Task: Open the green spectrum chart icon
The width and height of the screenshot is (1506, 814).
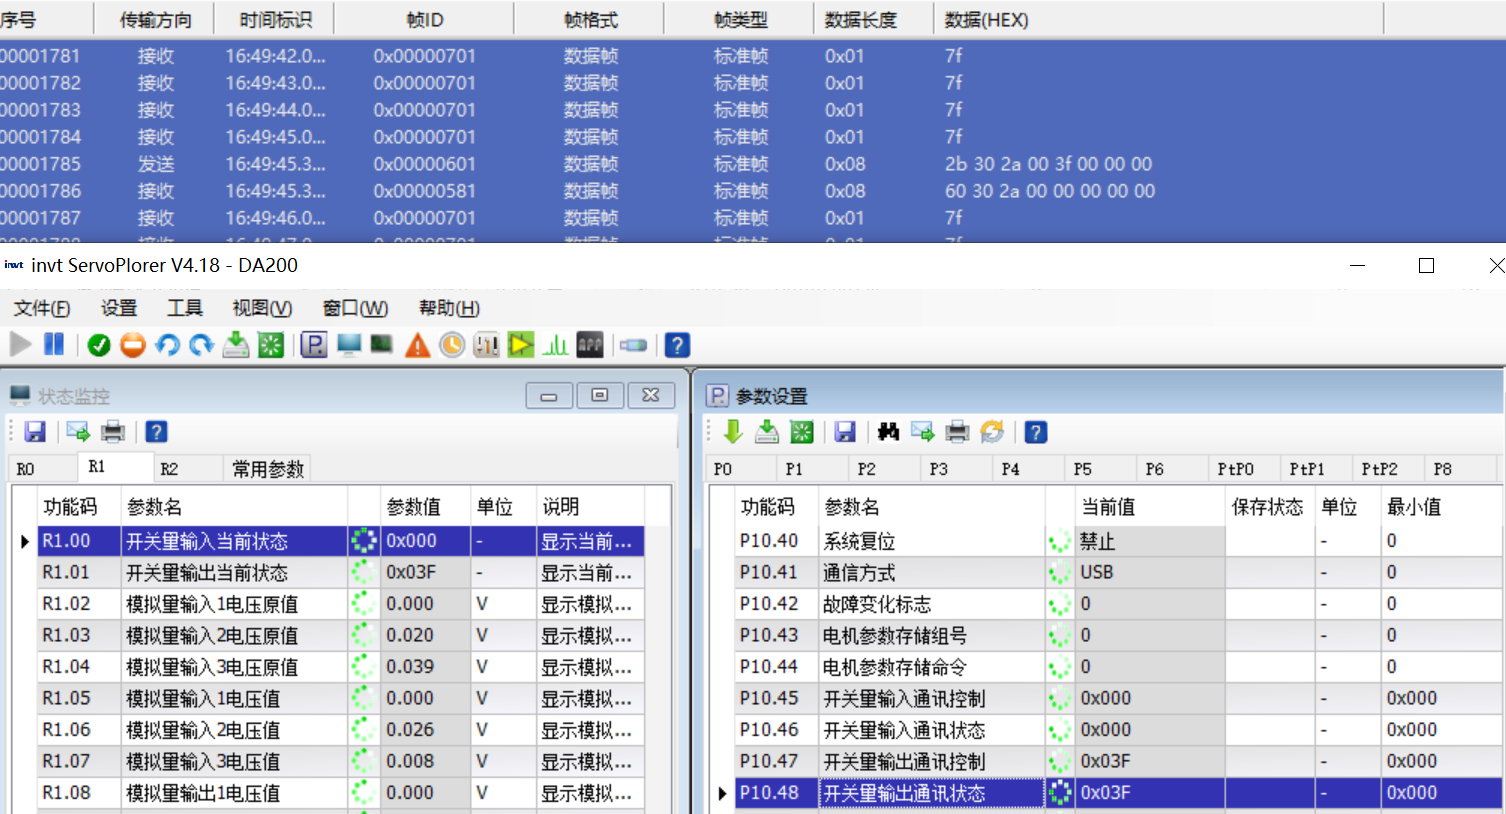Action: pyautogui.click(x=555, y=345)
